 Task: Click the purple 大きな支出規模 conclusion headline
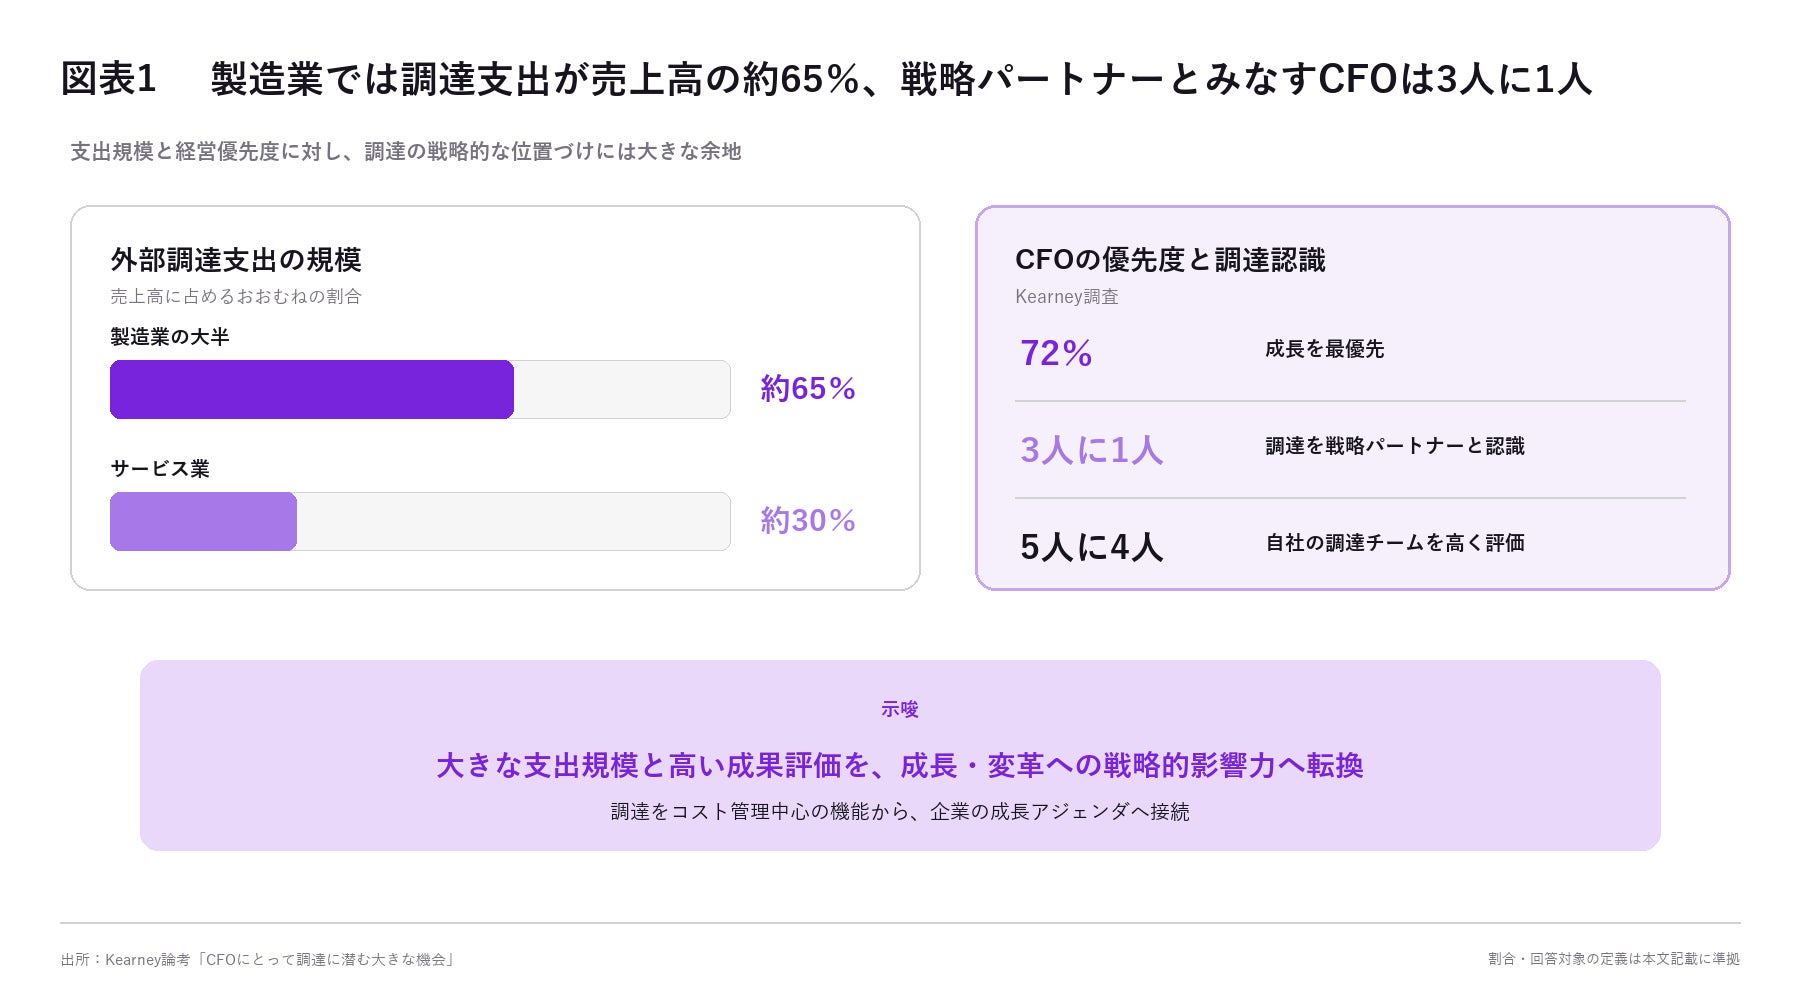point(900,765)
